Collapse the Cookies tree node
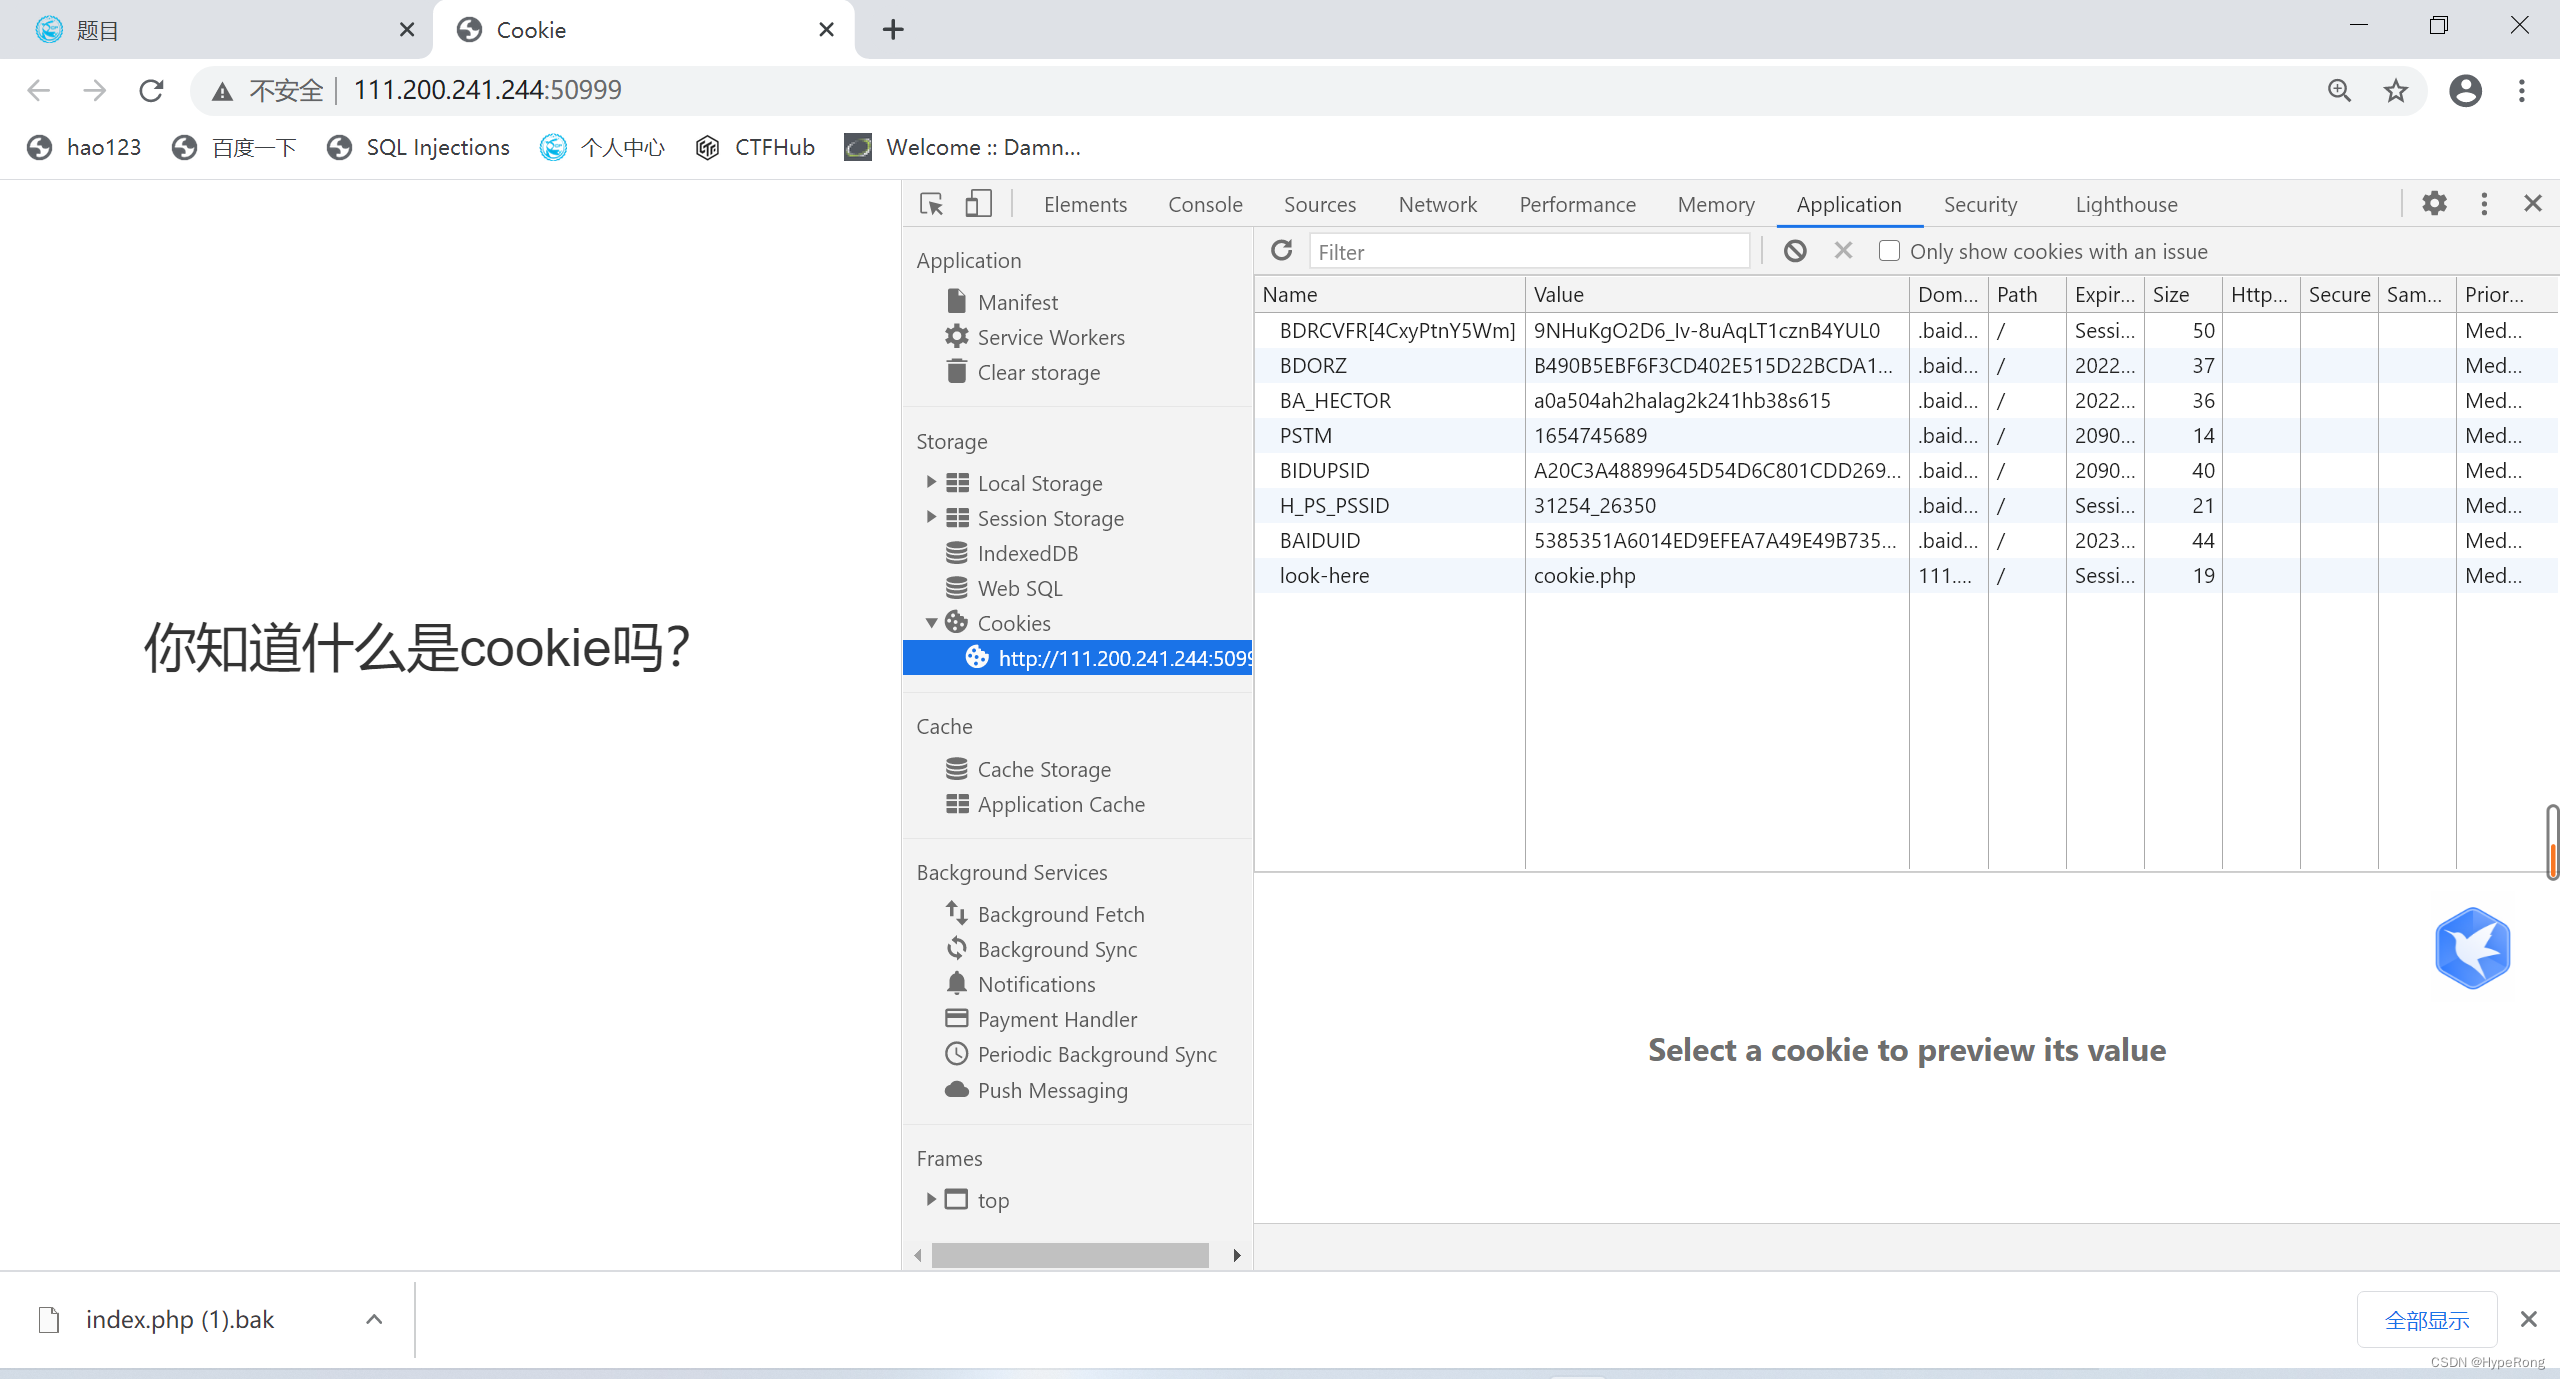The width and height of the screenshot is (2560, 1379). point(931,623)
